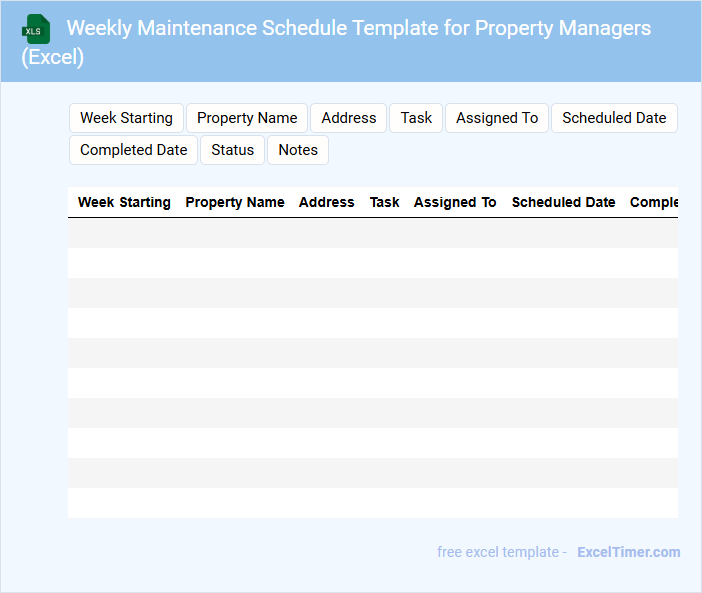702x593 pixels.
Task: Select the Week Starting tag button
Action: (126, 118)
